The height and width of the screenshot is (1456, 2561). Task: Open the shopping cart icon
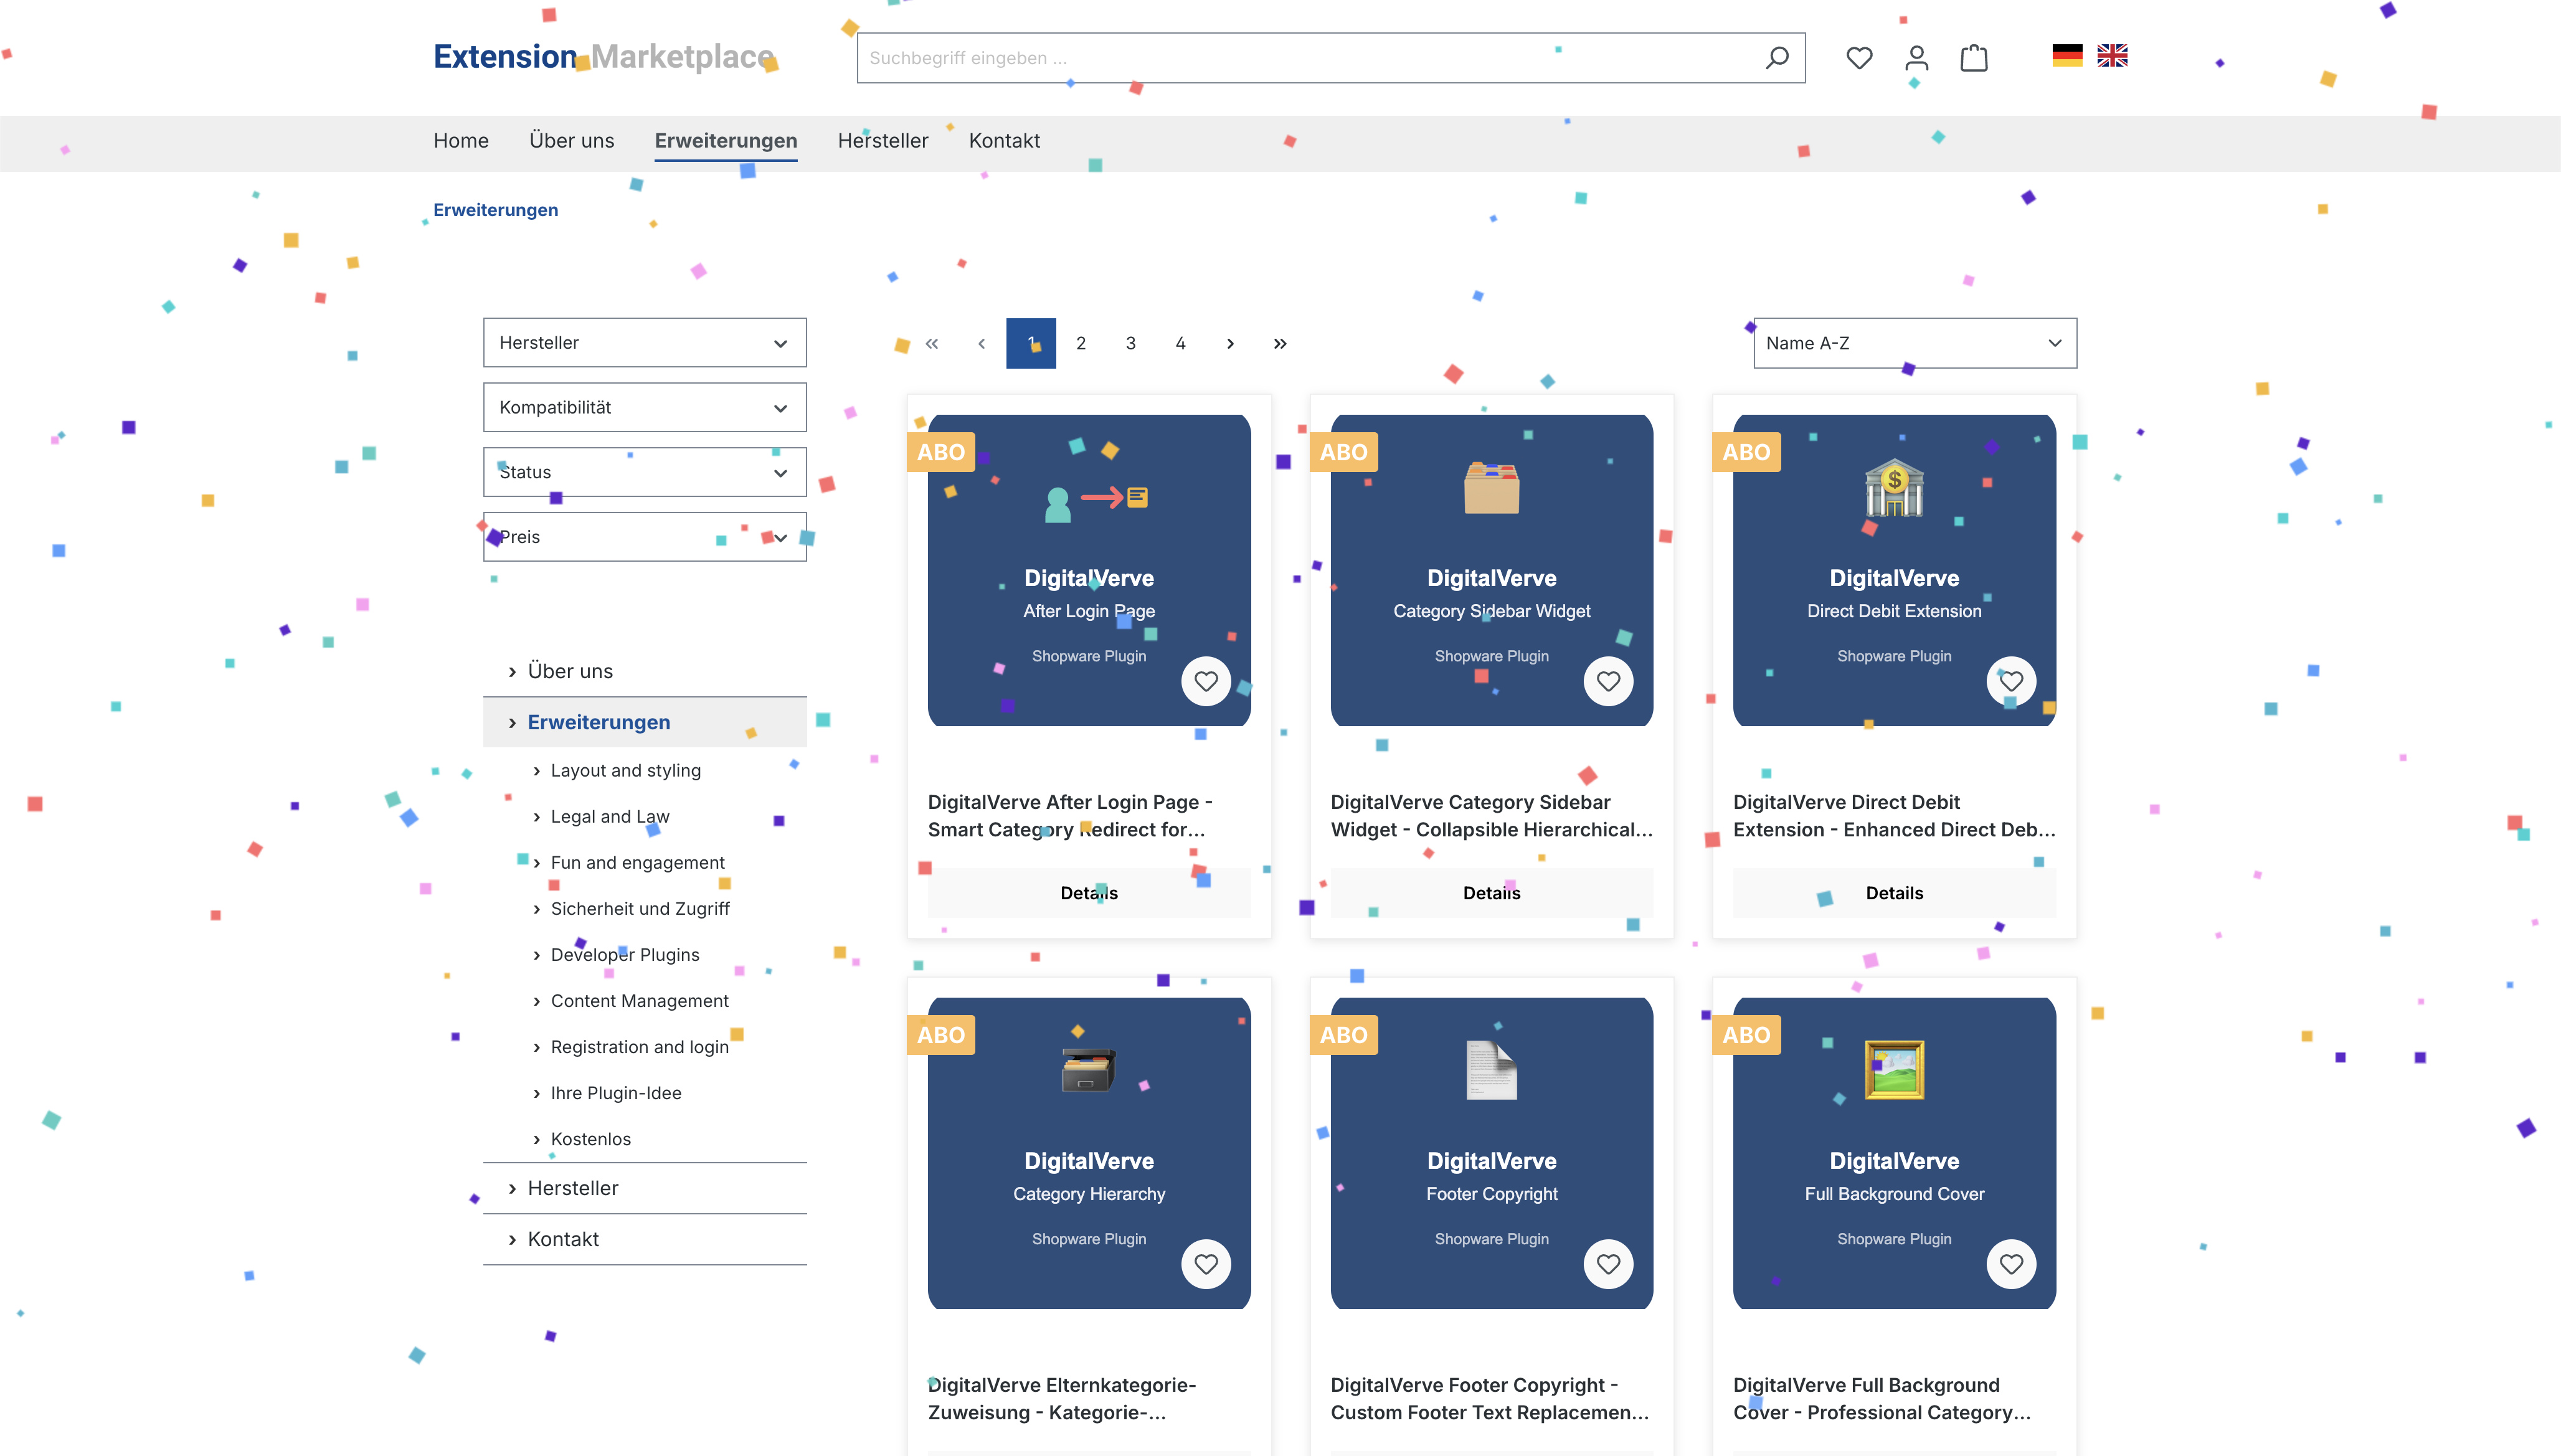(x=1973, y=58)
